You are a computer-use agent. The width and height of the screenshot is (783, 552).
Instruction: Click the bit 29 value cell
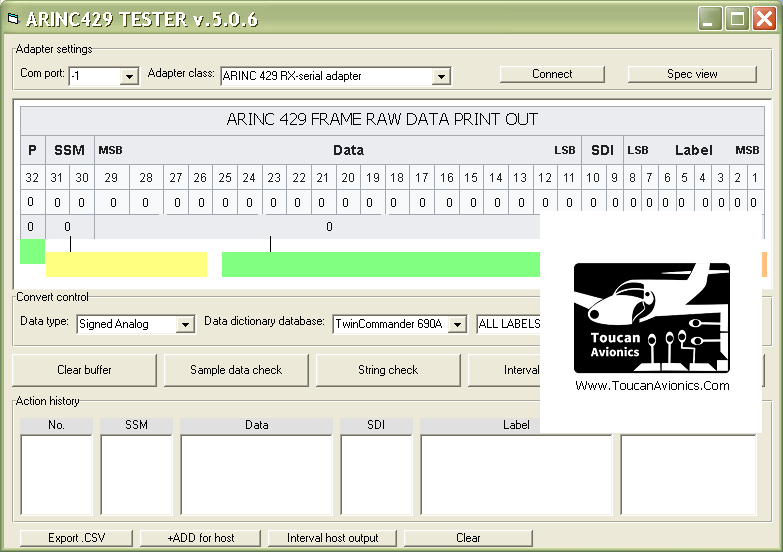pyautogui.click(x=112, y=202)
